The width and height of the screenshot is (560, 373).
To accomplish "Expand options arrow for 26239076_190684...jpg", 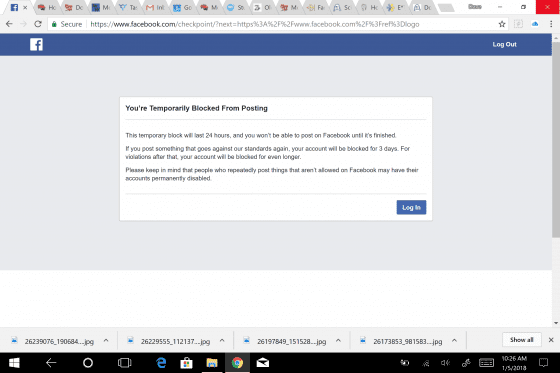I will point(106,340).
